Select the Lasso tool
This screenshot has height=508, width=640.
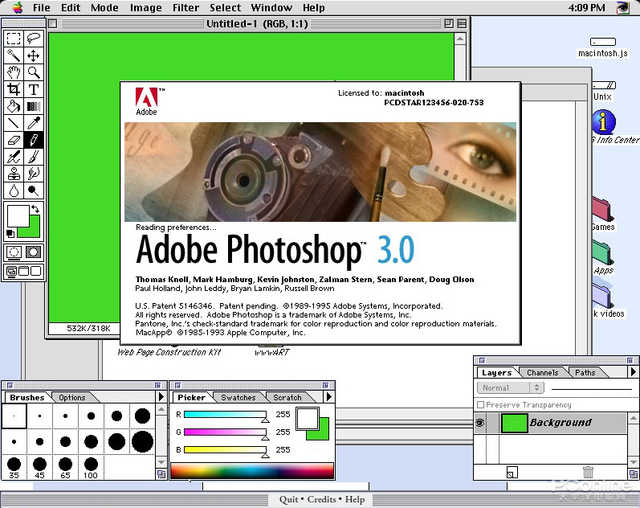(x=33, y=38)
